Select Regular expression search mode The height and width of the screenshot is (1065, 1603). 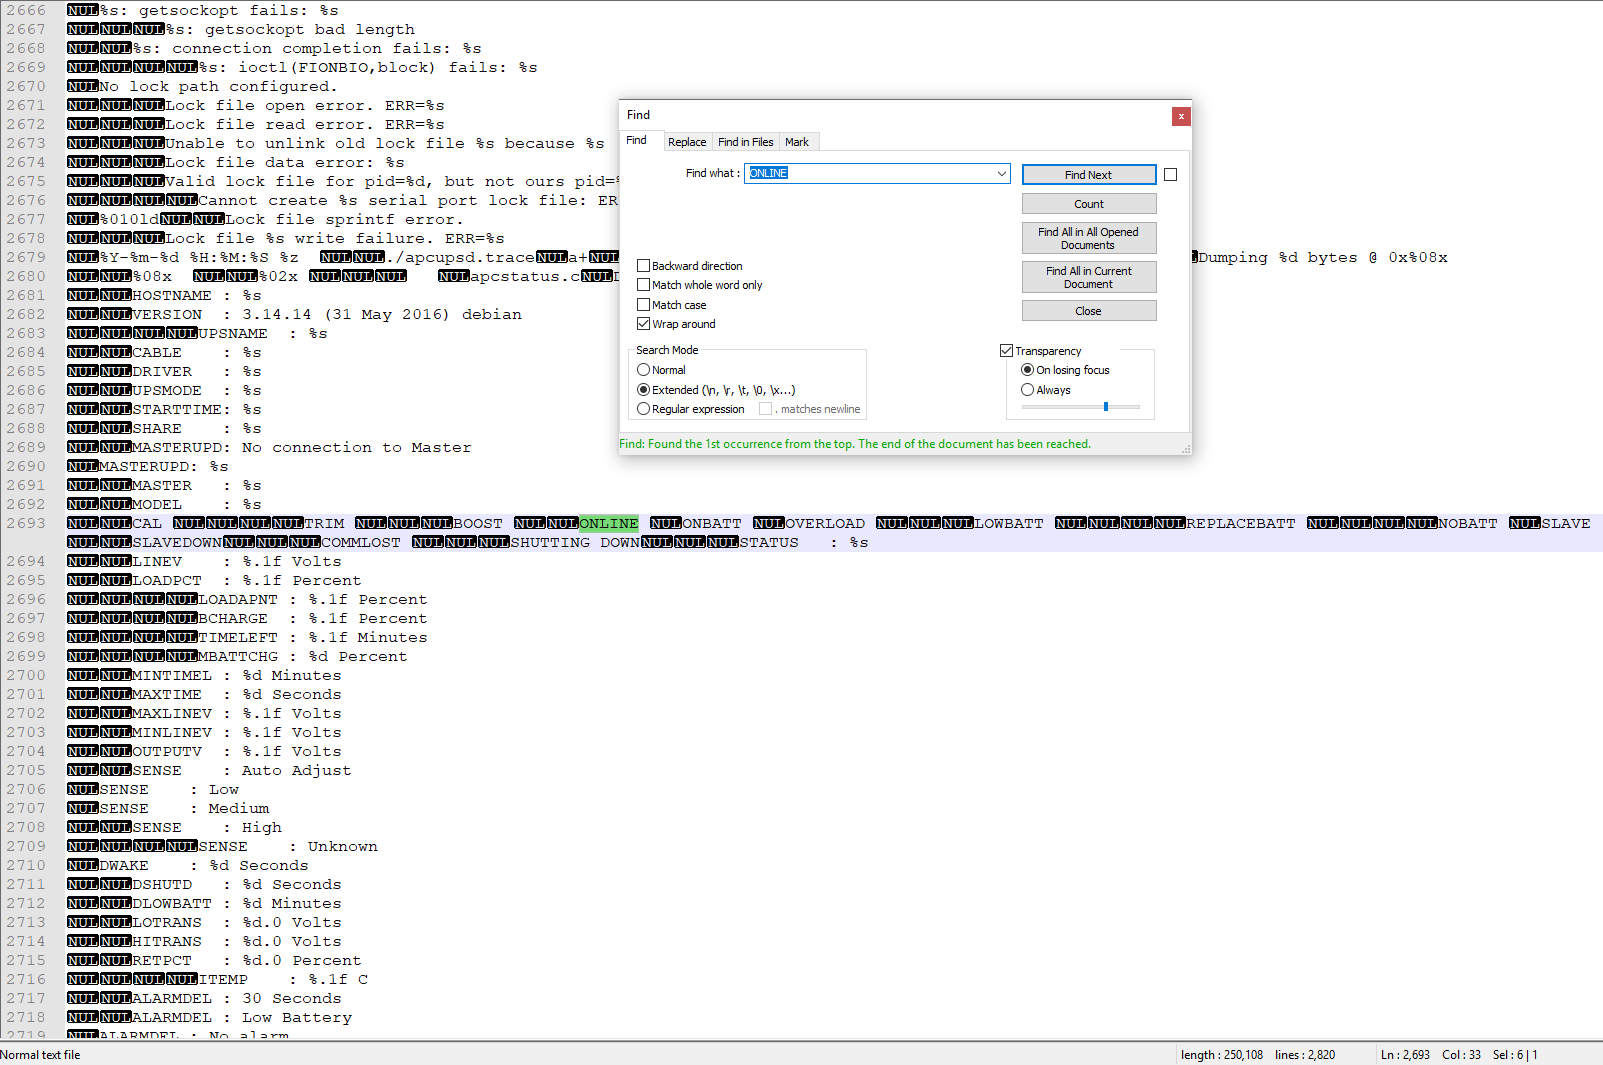tap(644, 409)
